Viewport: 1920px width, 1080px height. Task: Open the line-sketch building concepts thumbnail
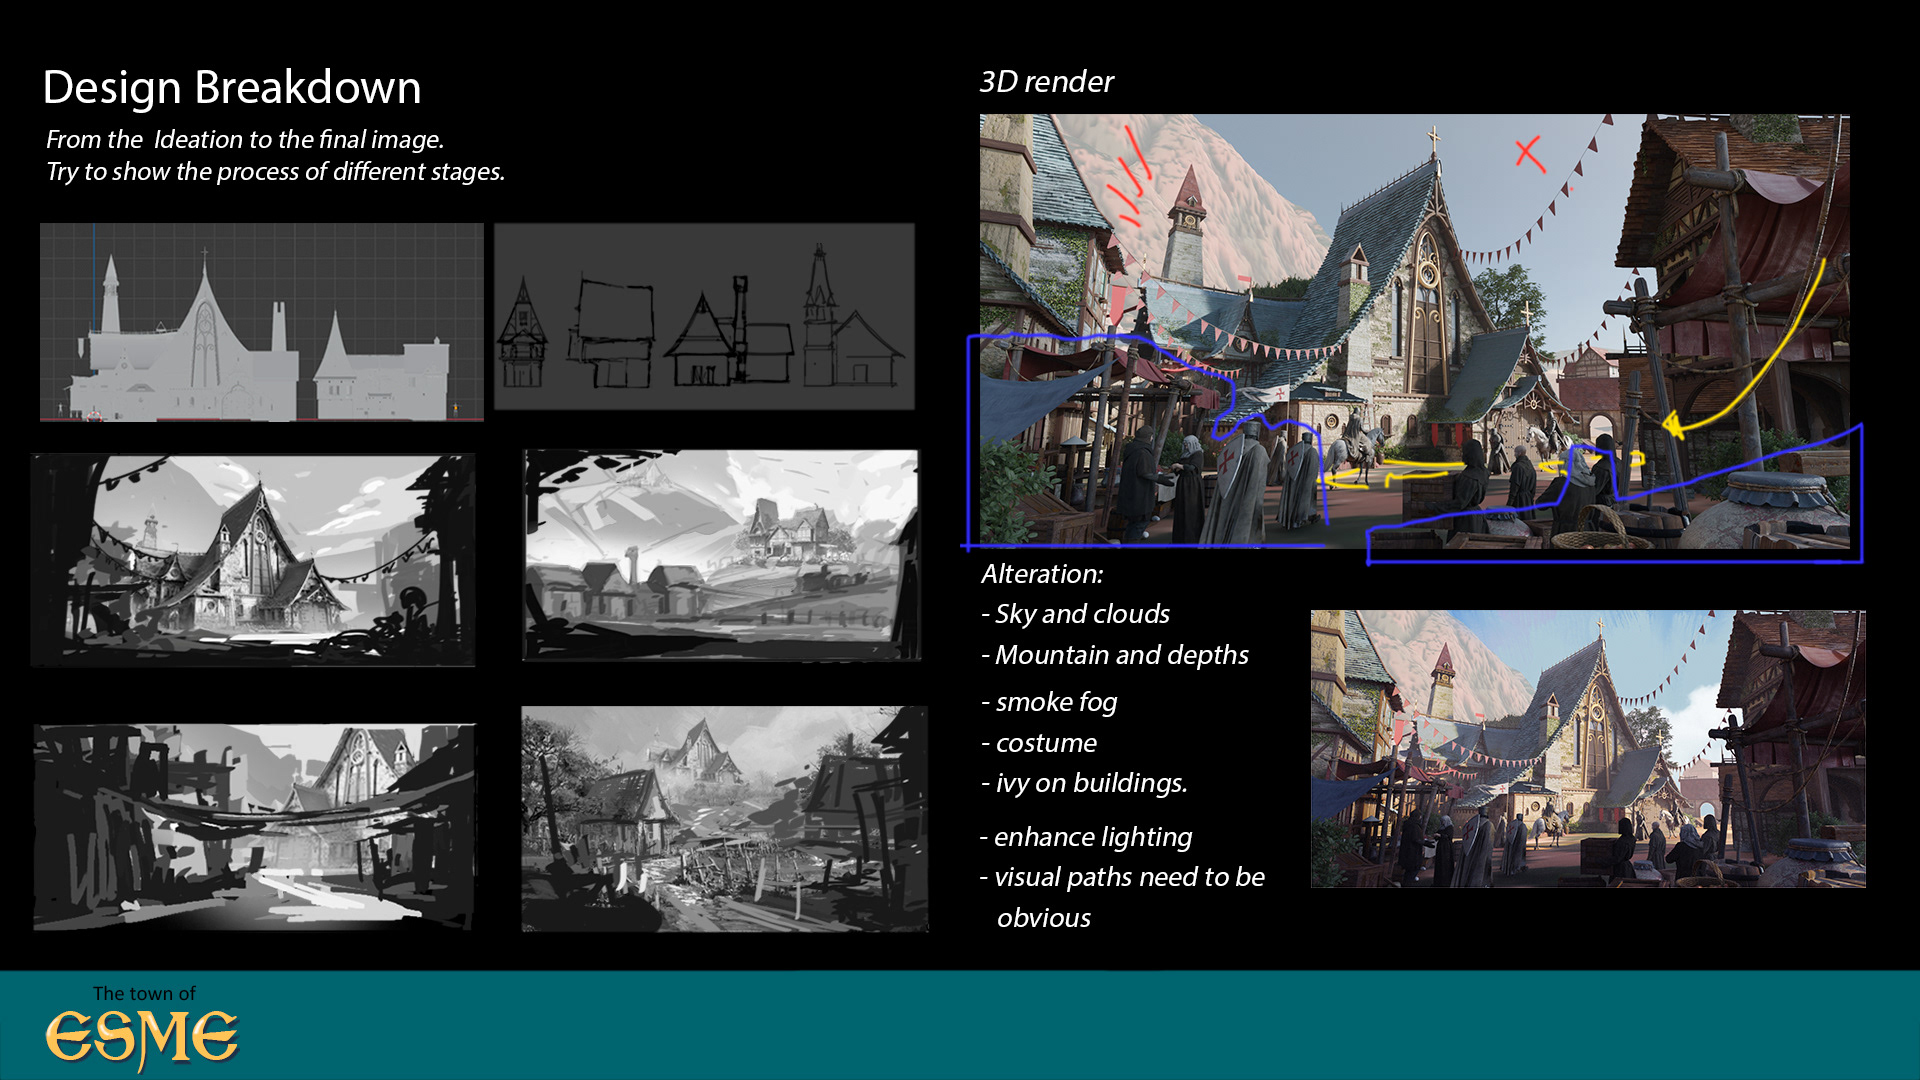tap(704, 316)
